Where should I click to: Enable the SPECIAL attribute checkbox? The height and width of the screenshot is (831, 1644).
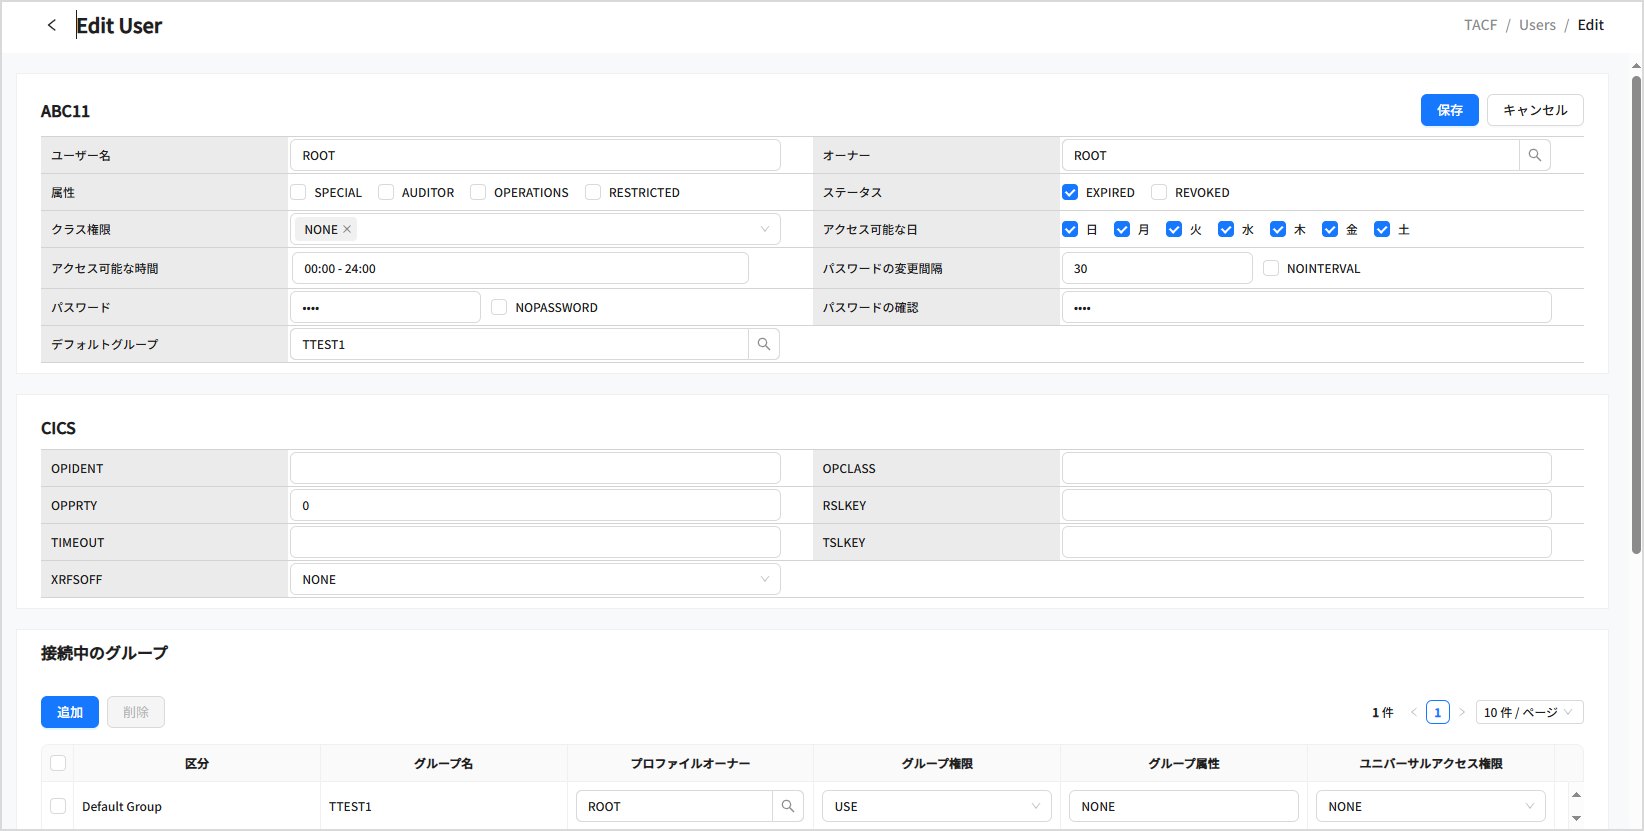[298, 192]
